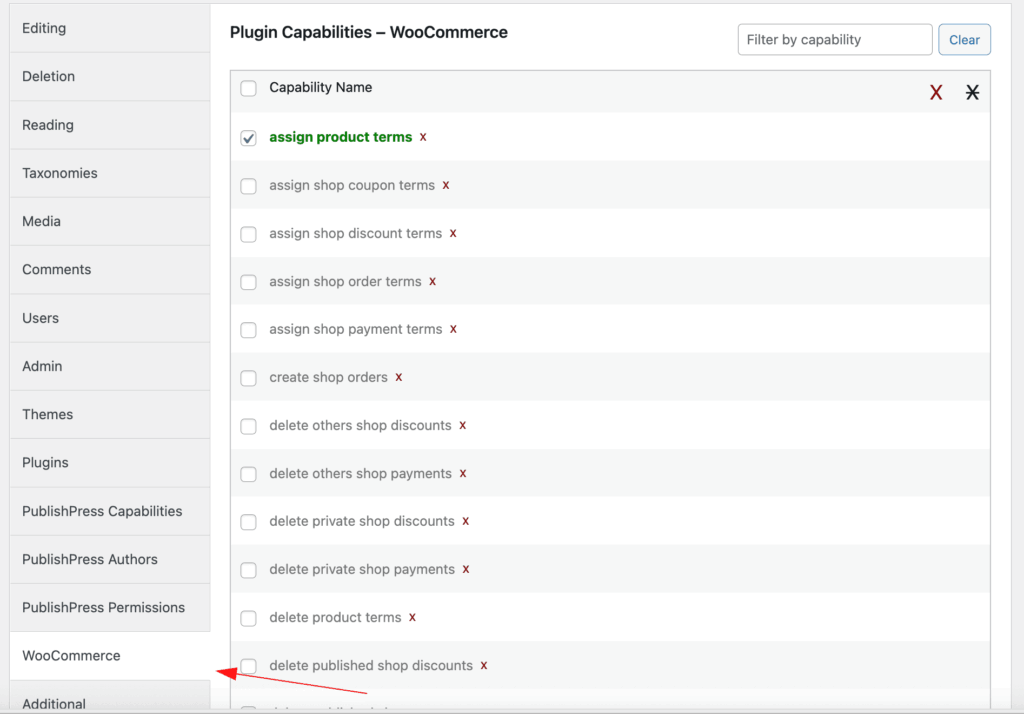Click red x beside assign shop discount terms

coord(453,233)
